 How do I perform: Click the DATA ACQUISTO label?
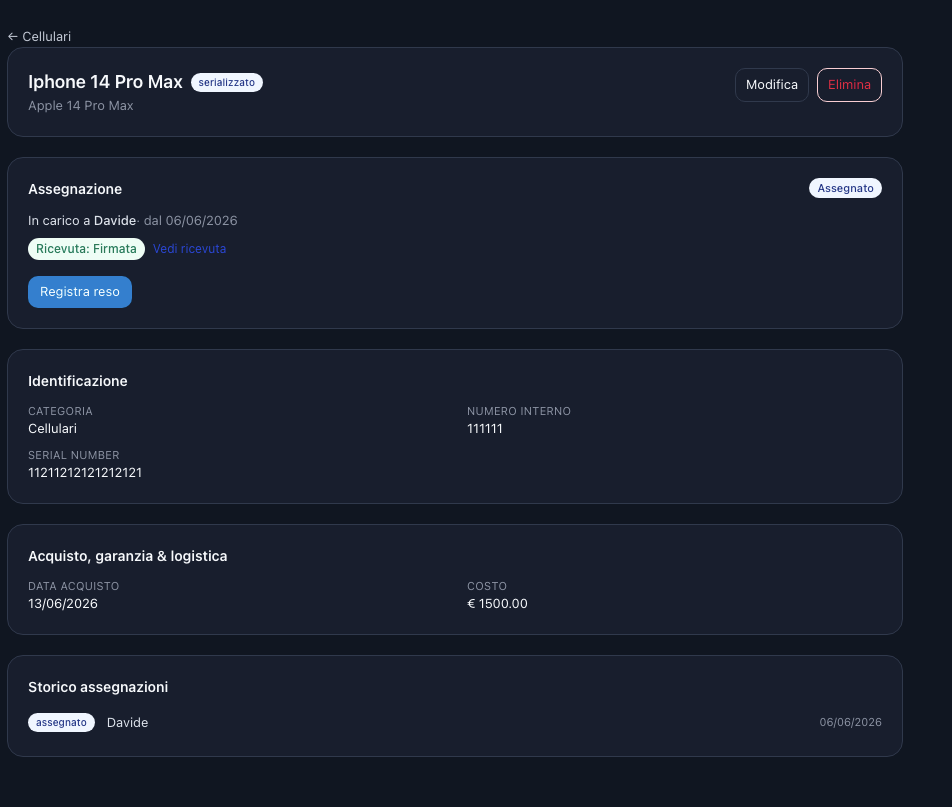coord(73,587)
